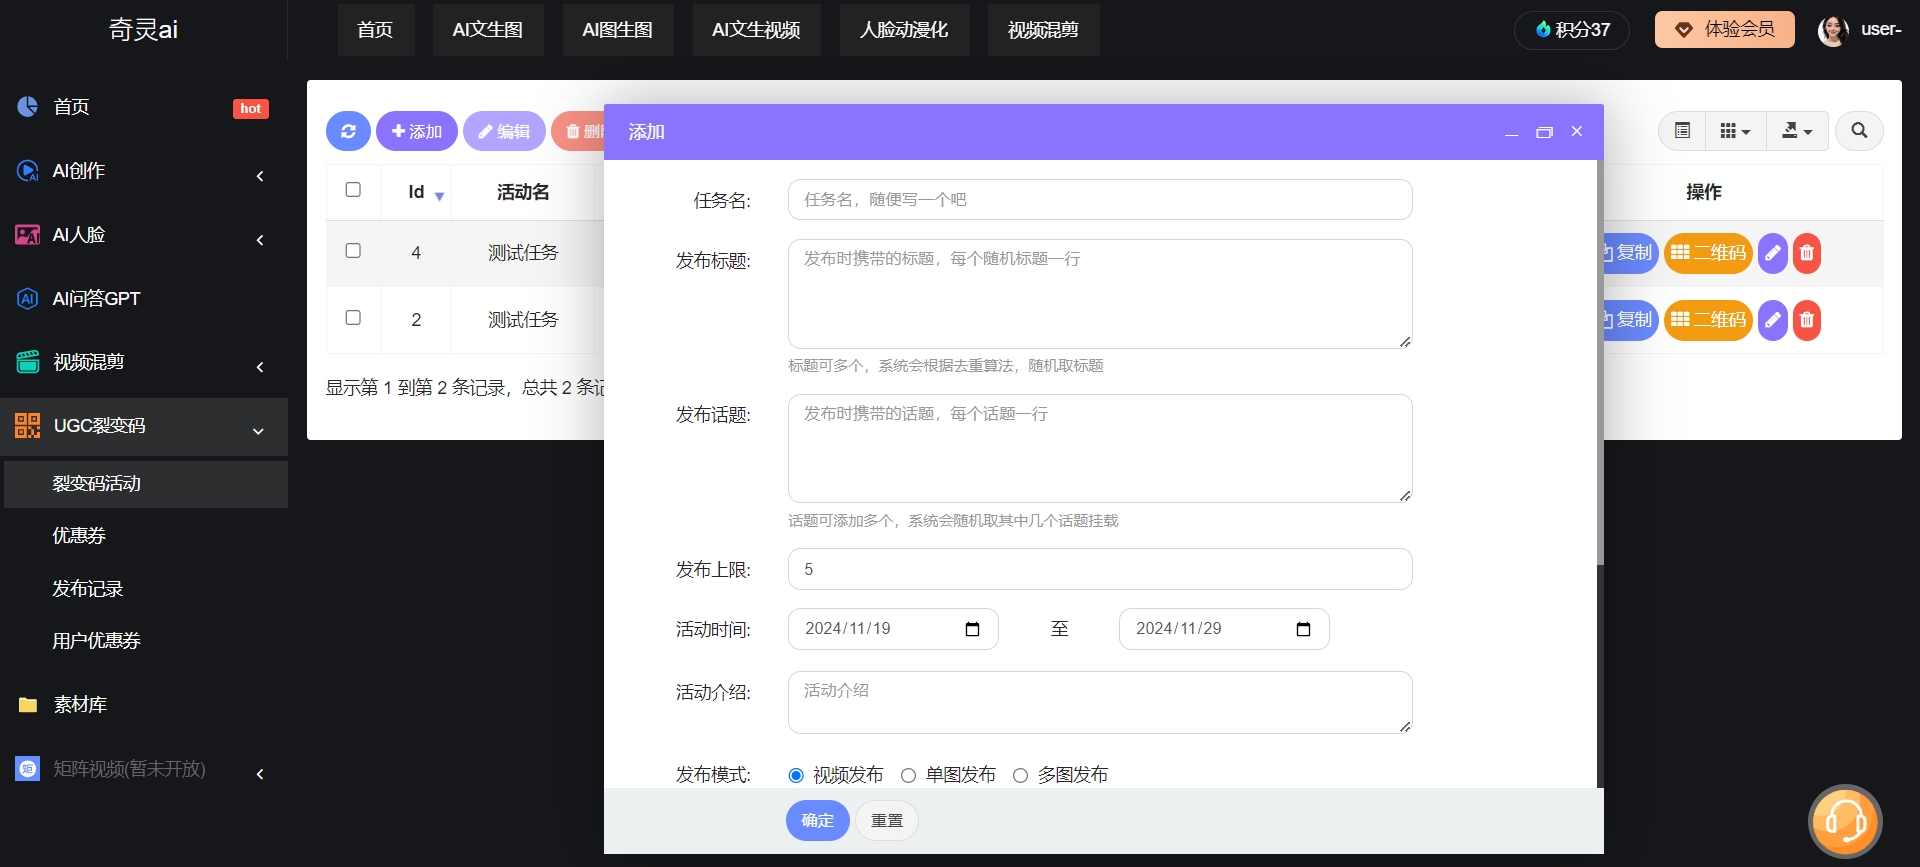Click the 确定 confirm button
This screenshot has height=867, width=1920.
[817, 820]
